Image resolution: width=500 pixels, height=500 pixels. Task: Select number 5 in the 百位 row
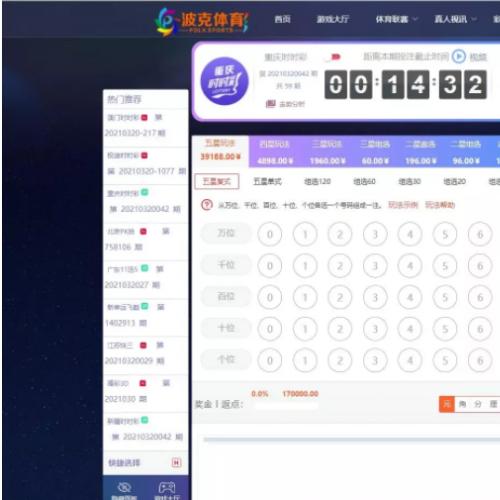[x=445, y=297]
